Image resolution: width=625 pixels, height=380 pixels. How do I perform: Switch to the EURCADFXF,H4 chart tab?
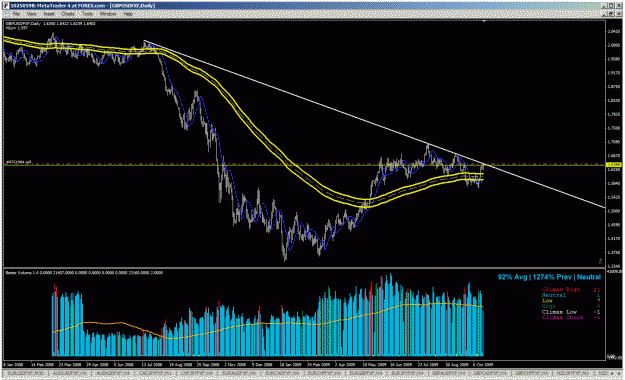pos(281,373)
